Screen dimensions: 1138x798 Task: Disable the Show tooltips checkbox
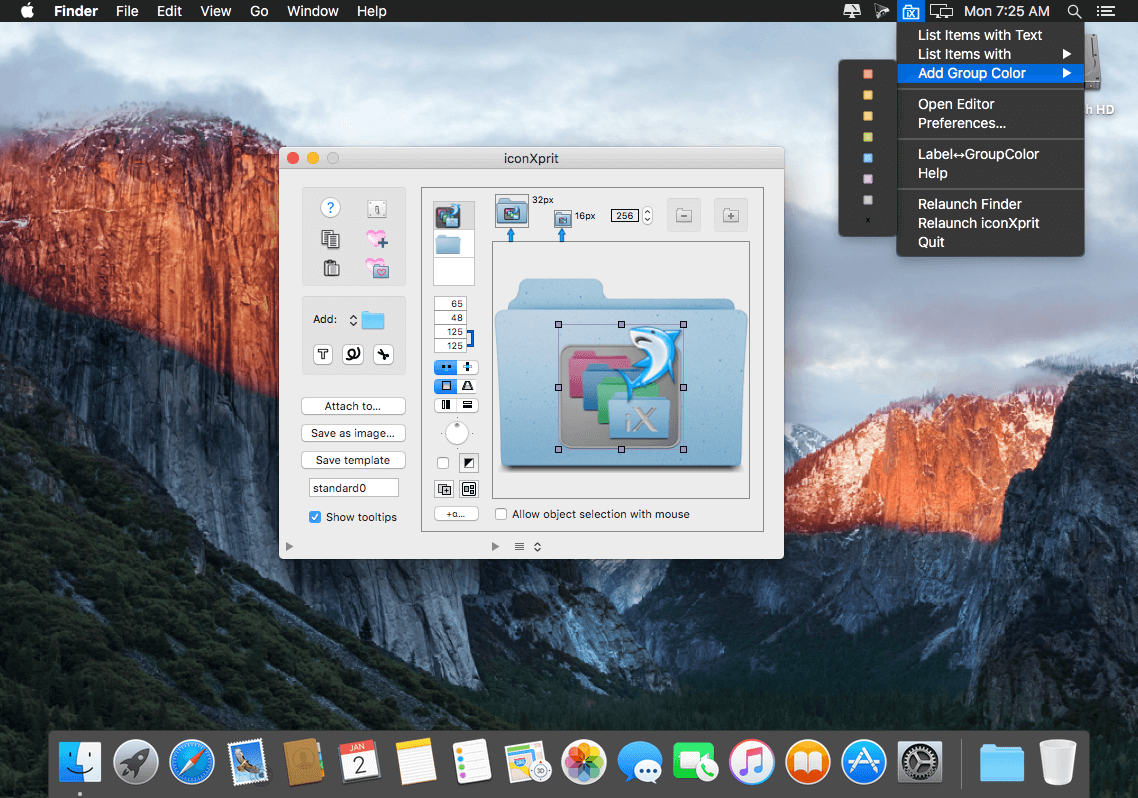click(x=315, y=517)
